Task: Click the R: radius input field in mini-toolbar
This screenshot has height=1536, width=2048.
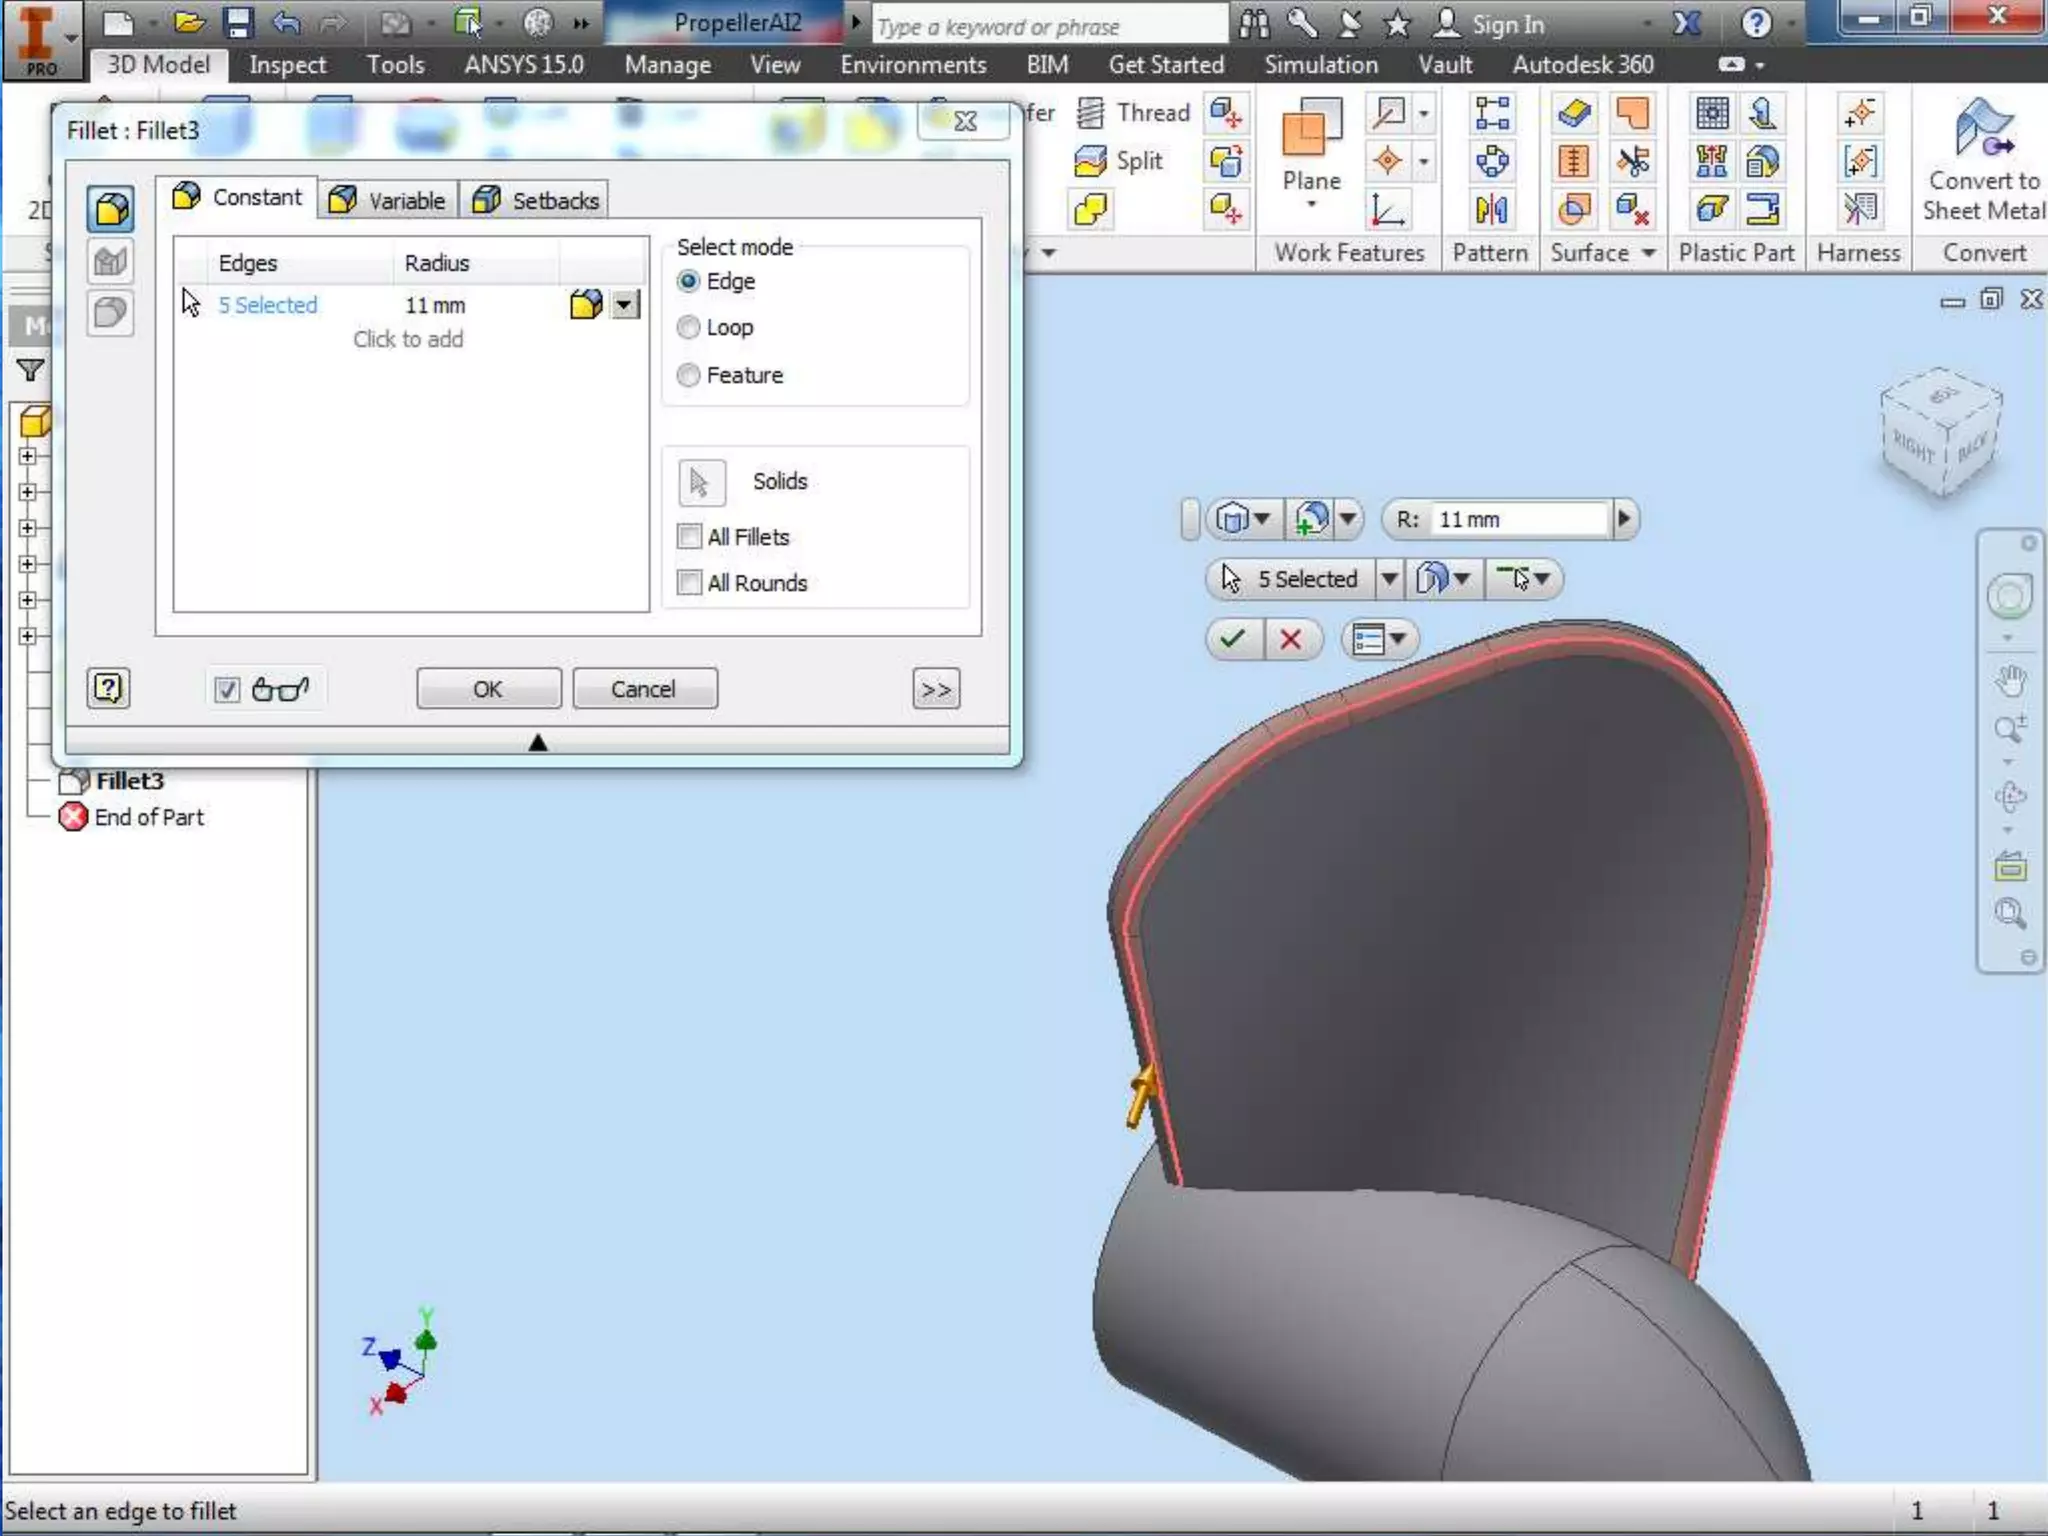Action: click(1518, 519)
